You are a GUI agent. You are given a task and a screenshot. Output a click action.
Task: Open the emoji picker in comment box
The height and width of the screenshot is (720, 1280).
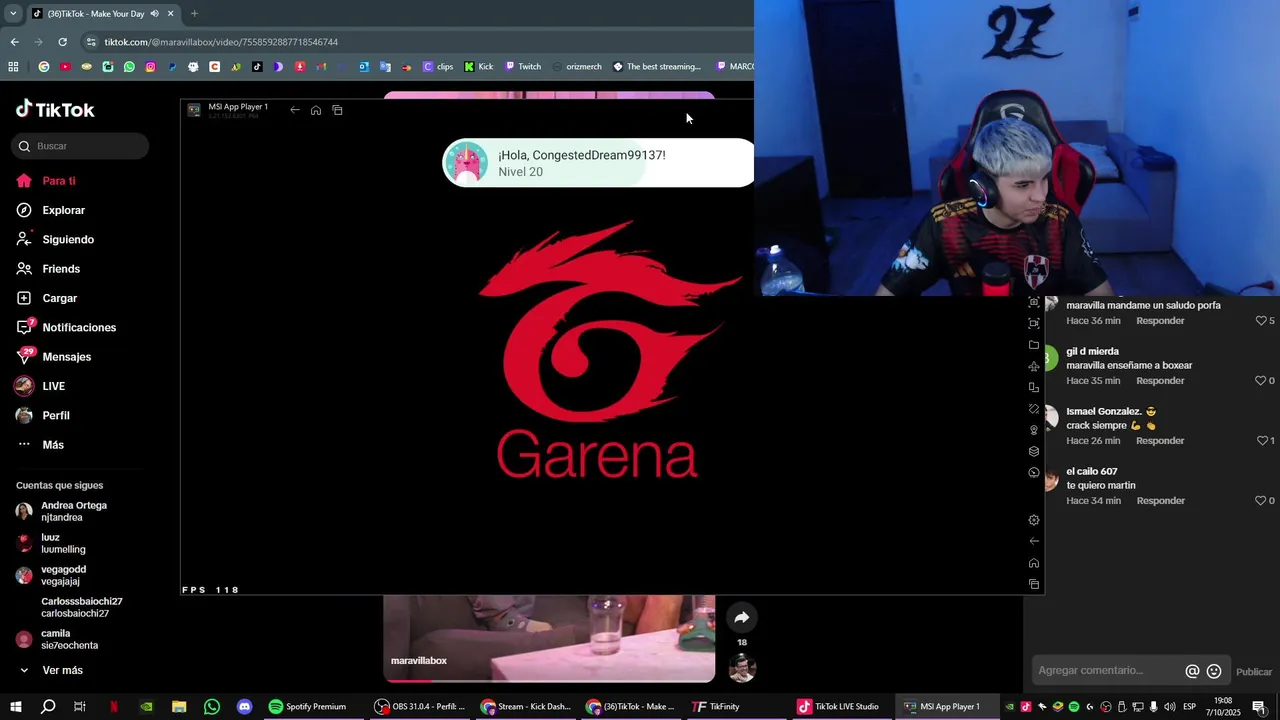click(x=1214, y=671)
